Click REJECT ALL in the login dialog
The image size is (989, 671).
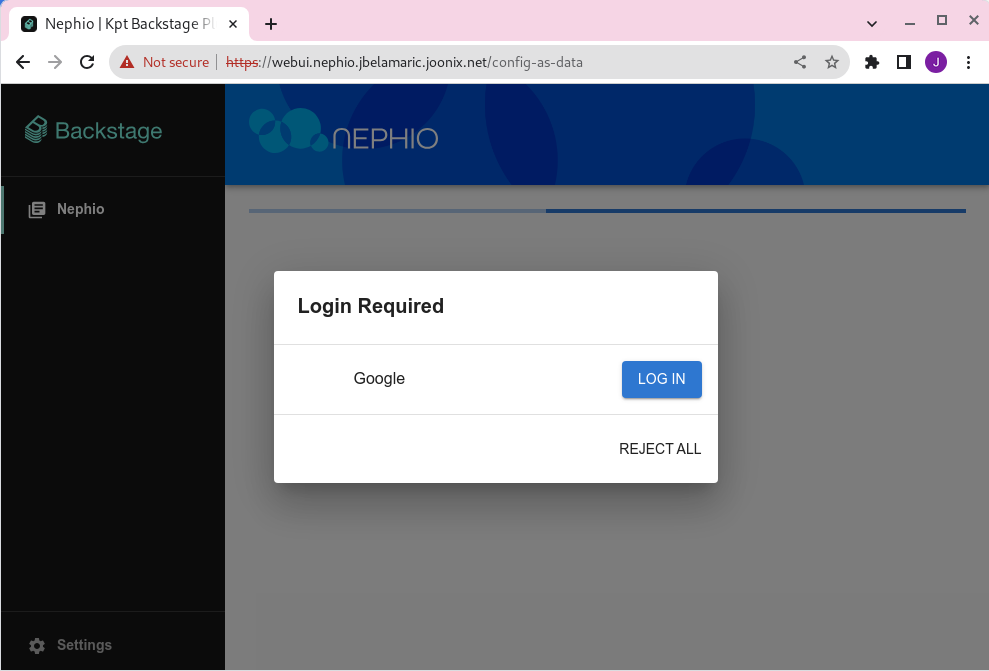pos(659,448)
